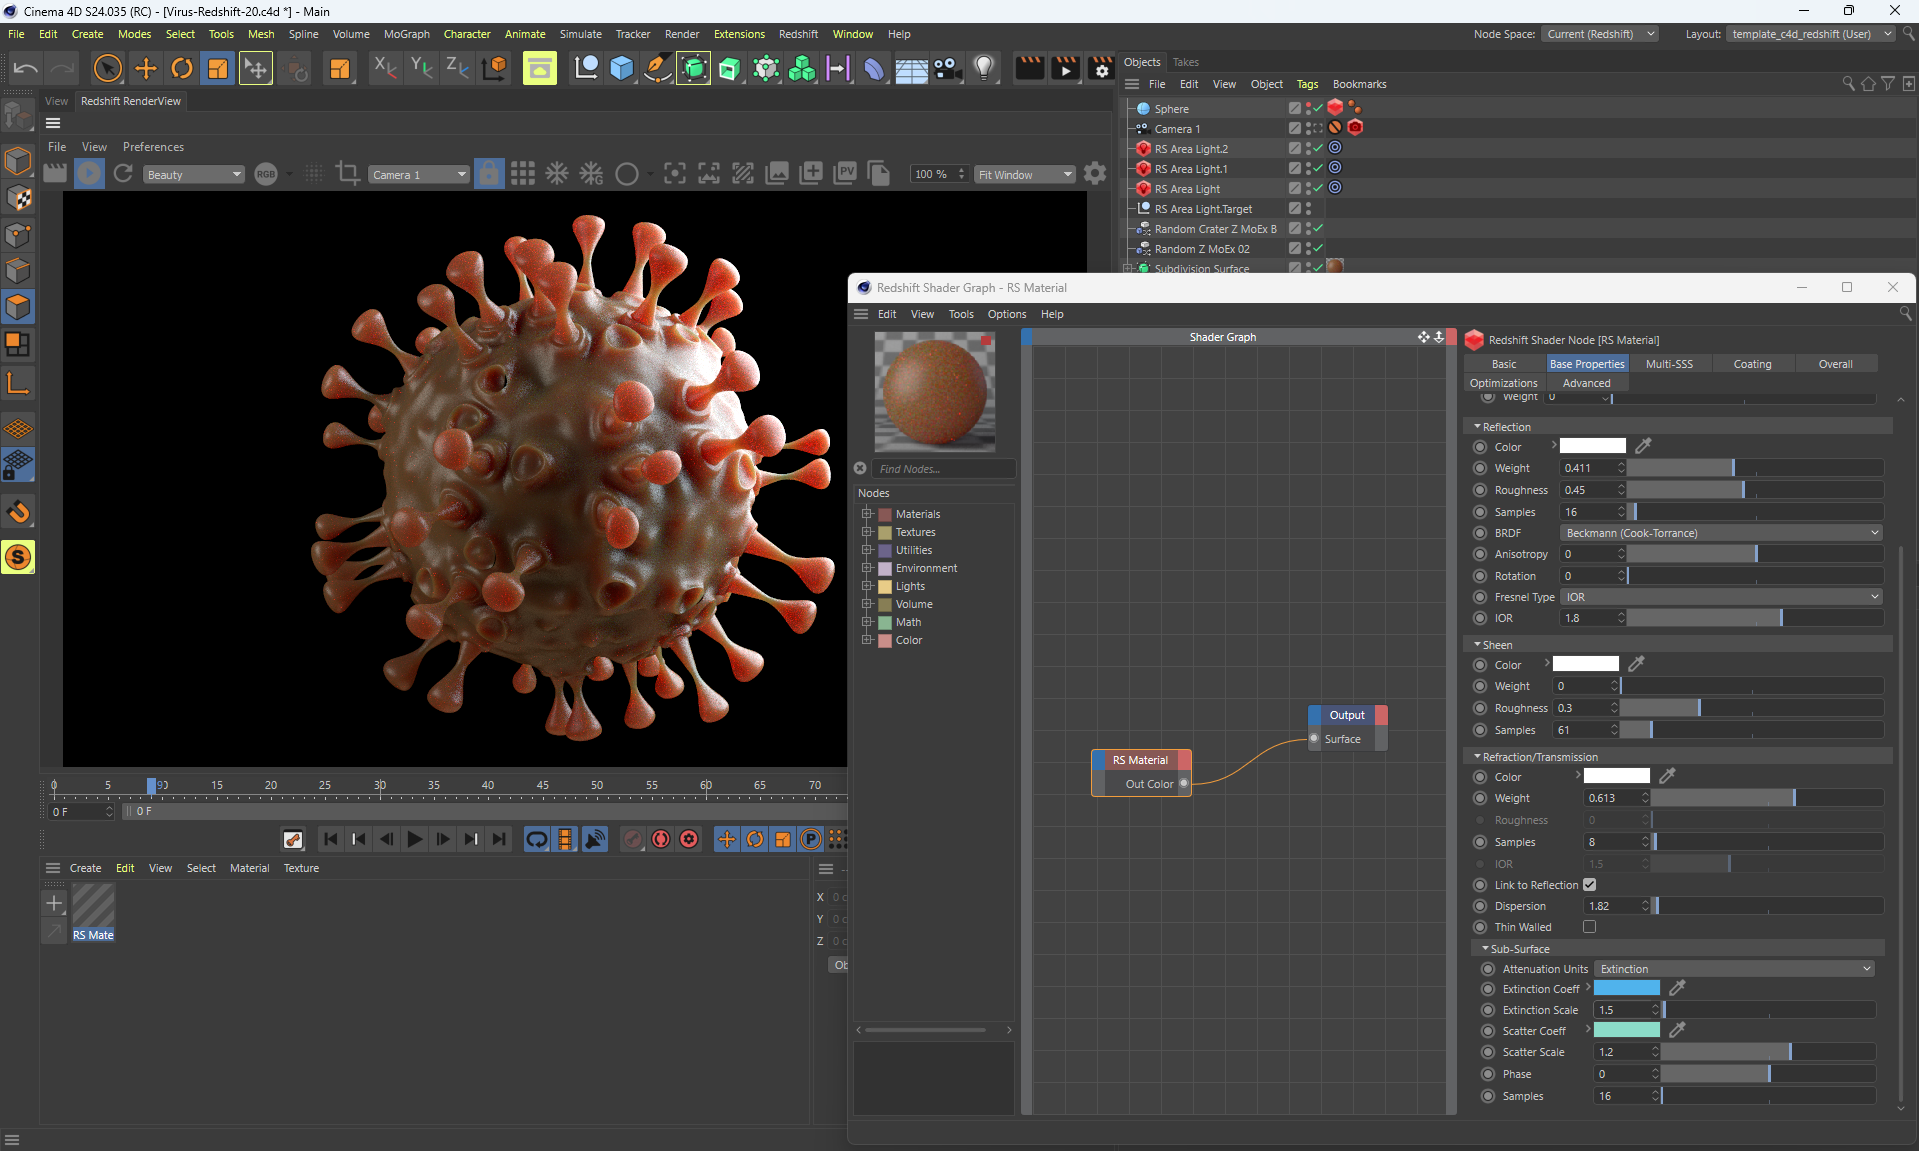This screenshot has width=1919, height=1151.
Task: Click the Undo arrow icon
Action: click(26, 68)
